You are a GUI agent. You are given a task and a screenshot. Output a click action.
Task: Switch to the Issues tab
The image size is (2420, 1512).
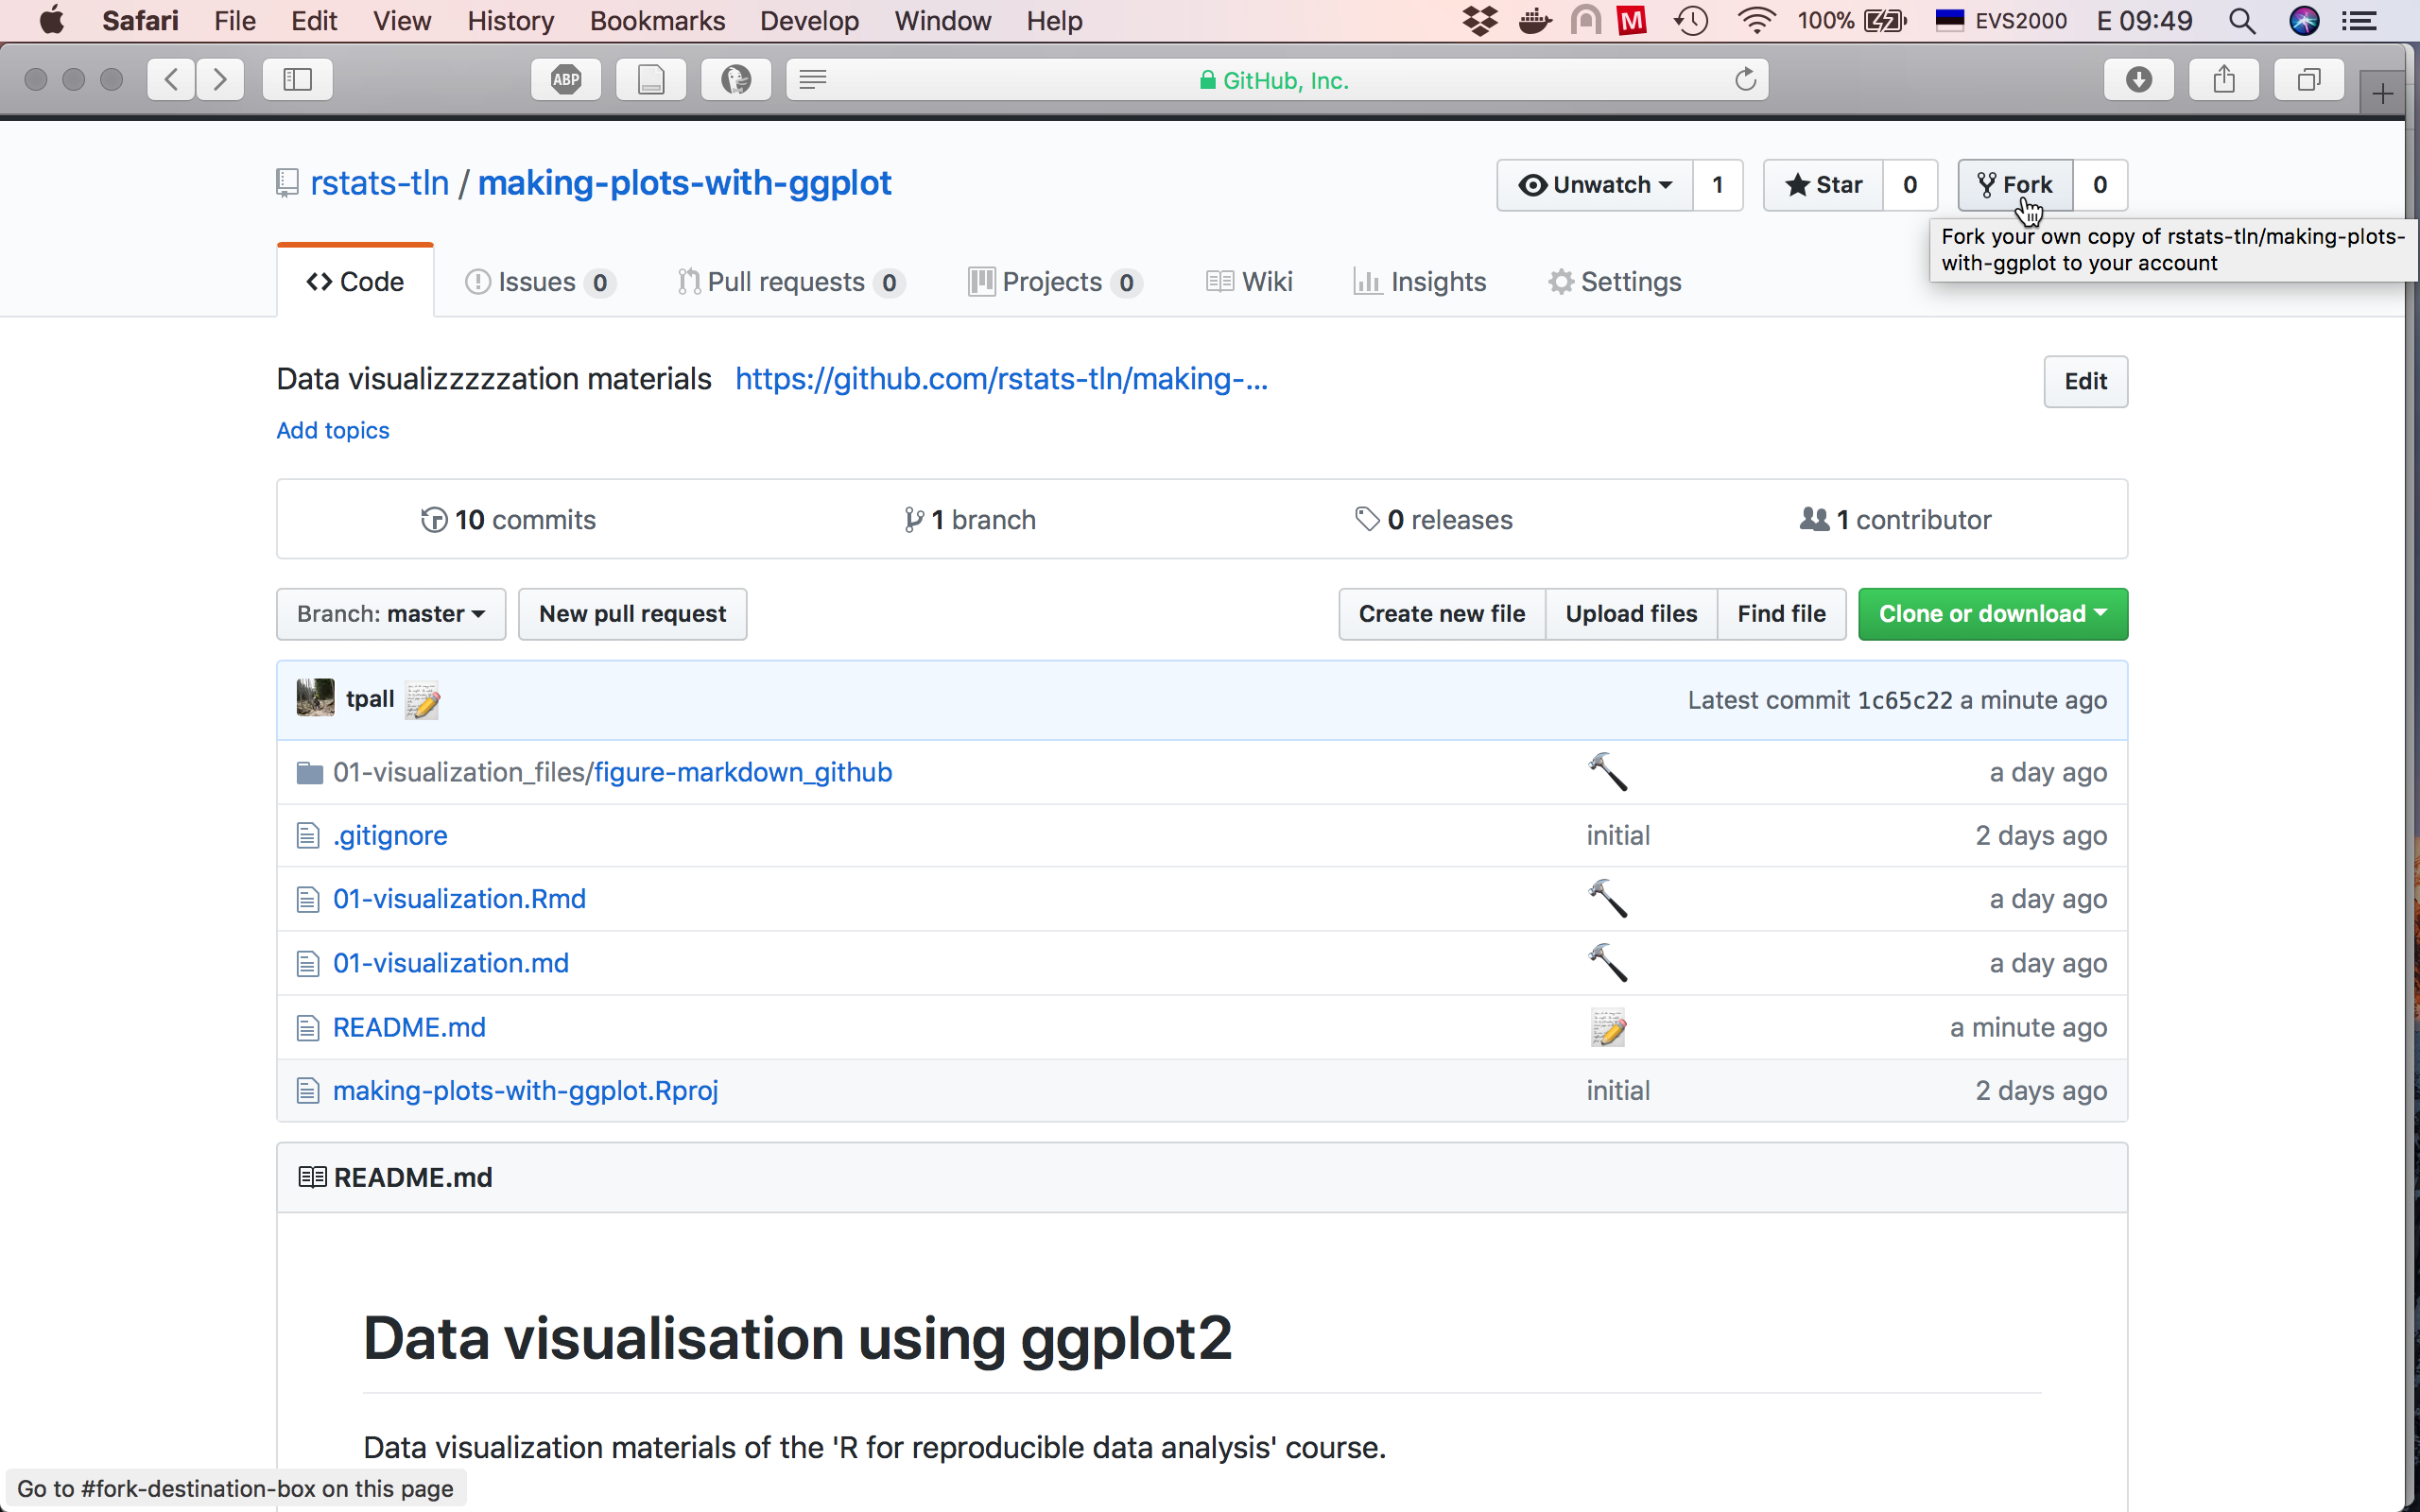tap(538, 282)
